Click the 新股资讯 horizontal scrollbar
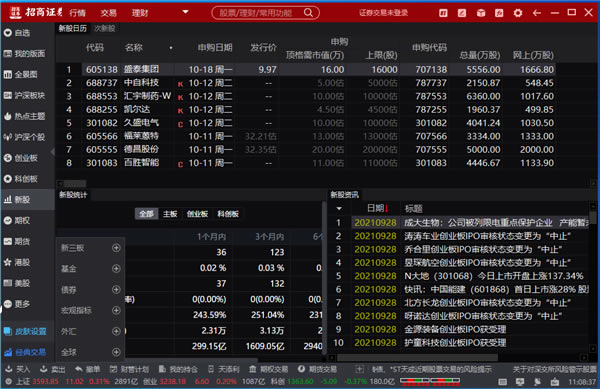600x389 pixels. point(417,358)
